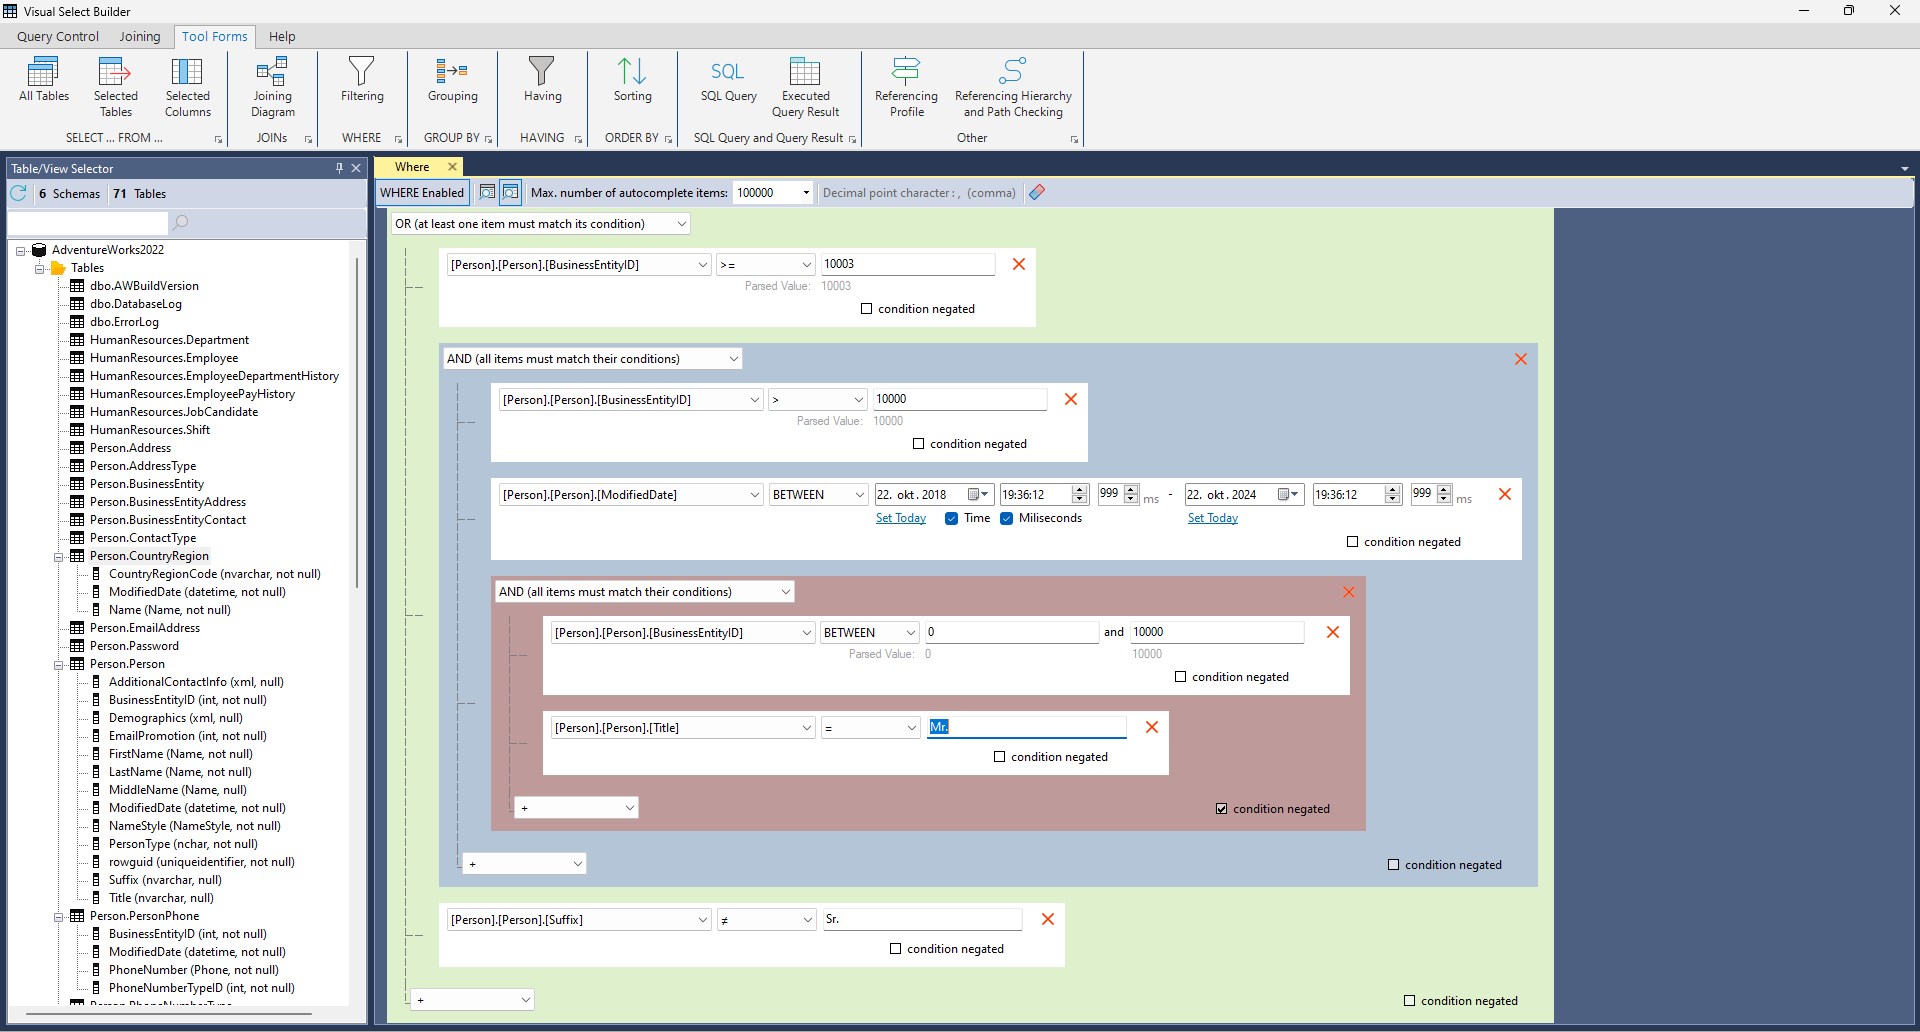
Task: Open the BETWEEN operator dropdown for ModifiedDate
Action: 818,495
